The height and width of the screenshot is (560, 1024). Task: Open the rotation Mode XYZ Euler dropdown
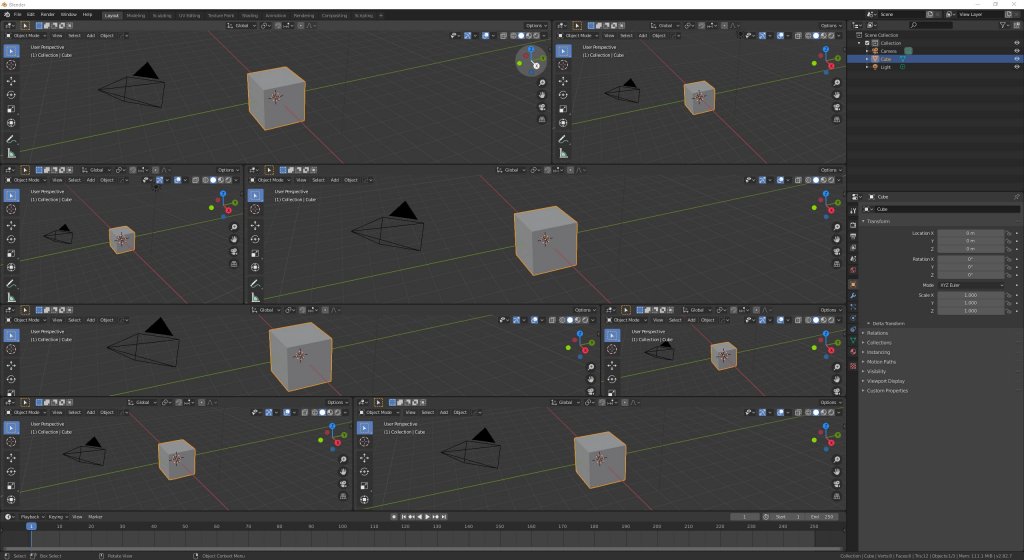click(970, 285)
